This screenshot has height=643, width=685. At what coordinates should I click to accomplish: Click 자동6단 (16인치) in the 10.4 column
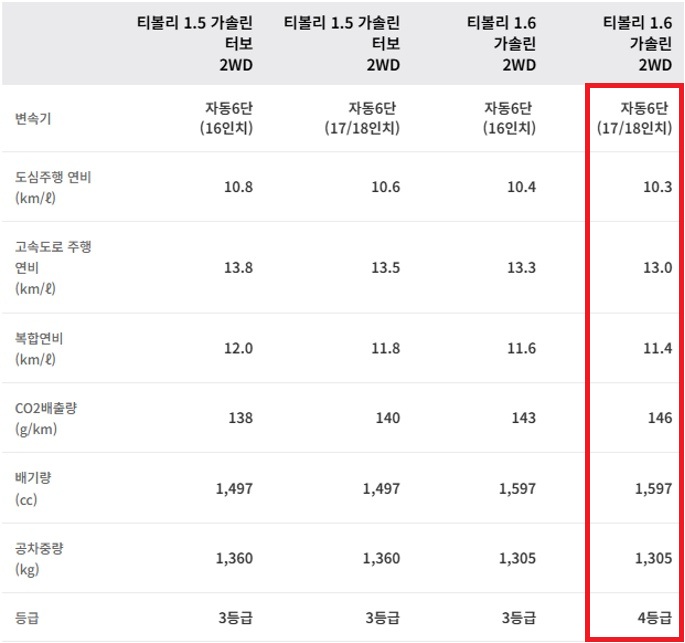click(x=509, y=118)
